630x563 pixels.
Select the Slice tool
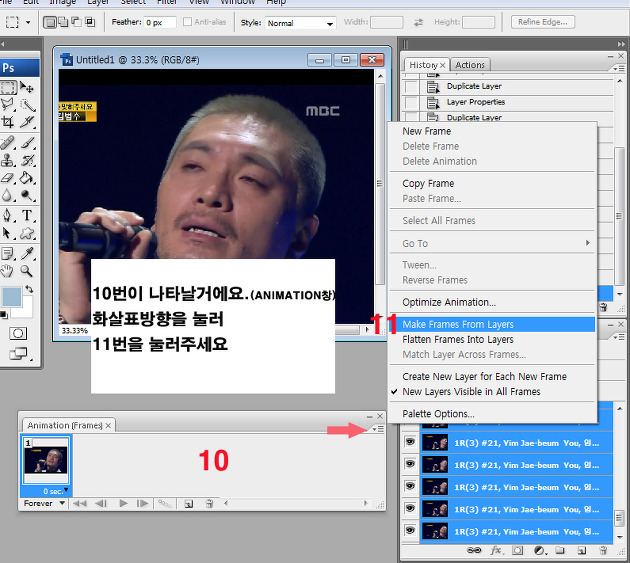[x=27, y=122]
